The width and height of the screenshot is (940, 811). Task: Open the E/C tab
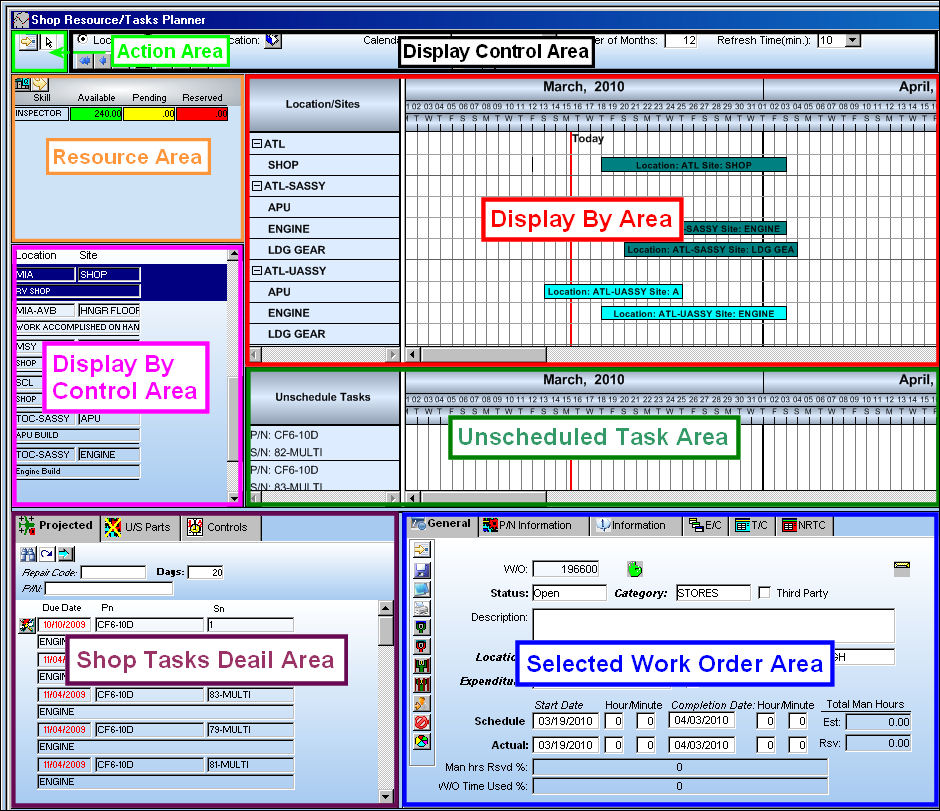tap(705, 526)
